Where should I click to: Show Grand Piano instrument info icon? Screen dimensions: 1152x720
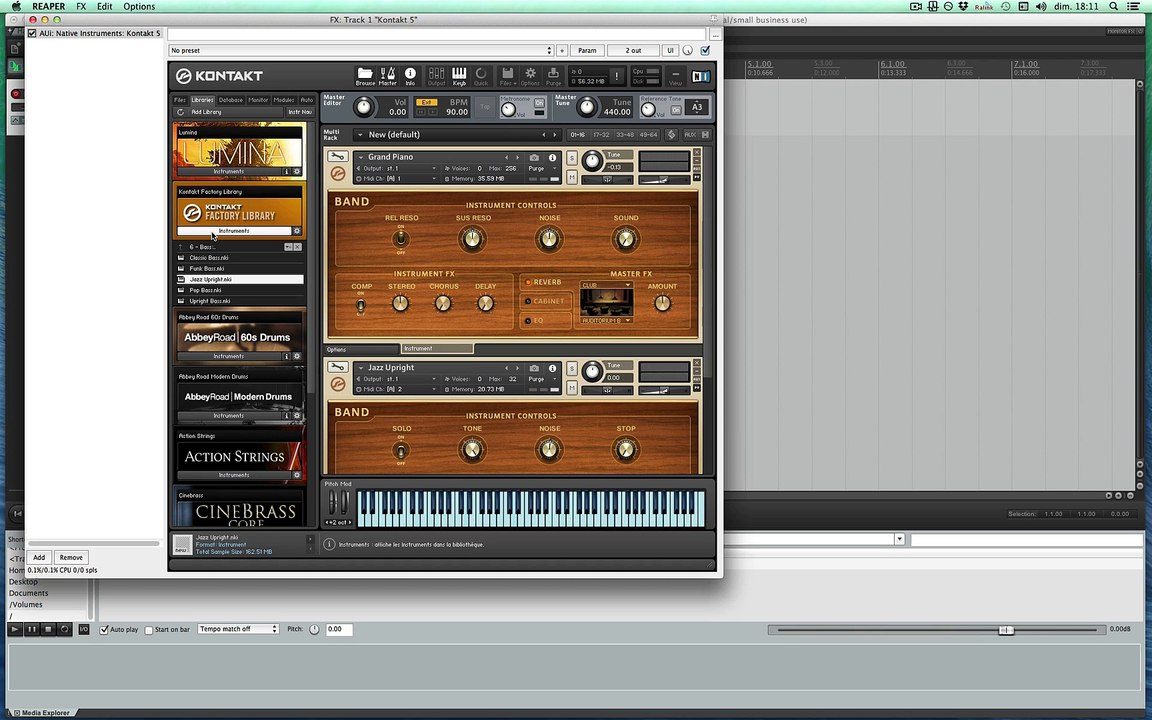point(552,157)
